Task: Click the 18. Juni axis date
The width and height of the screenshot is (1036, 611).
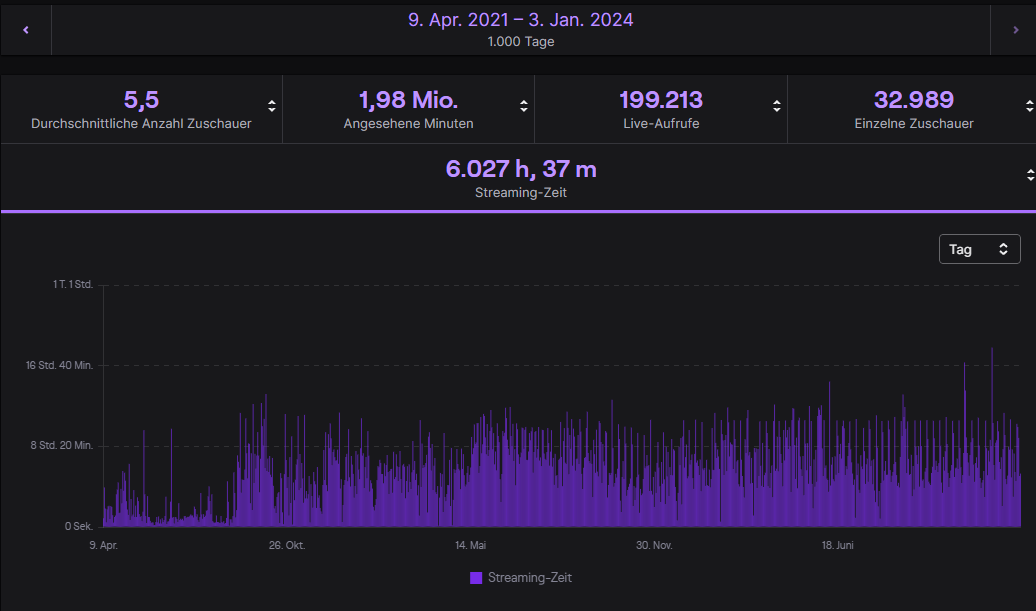Action: (838, 546)
